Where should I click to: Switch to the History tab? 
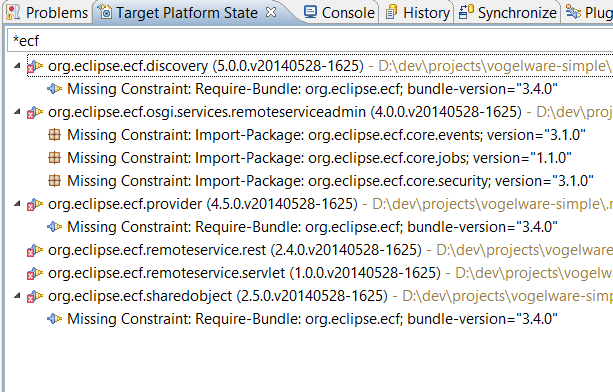(417, 13)
